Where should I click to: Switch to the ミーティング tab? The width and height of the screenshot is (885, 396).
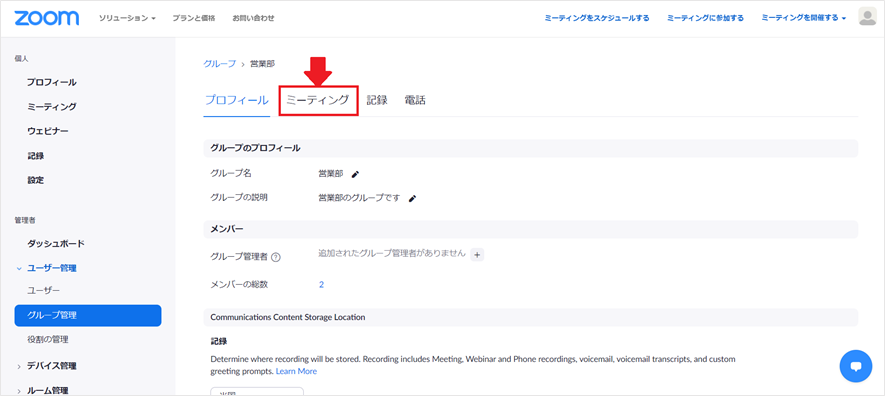(318, 100)
